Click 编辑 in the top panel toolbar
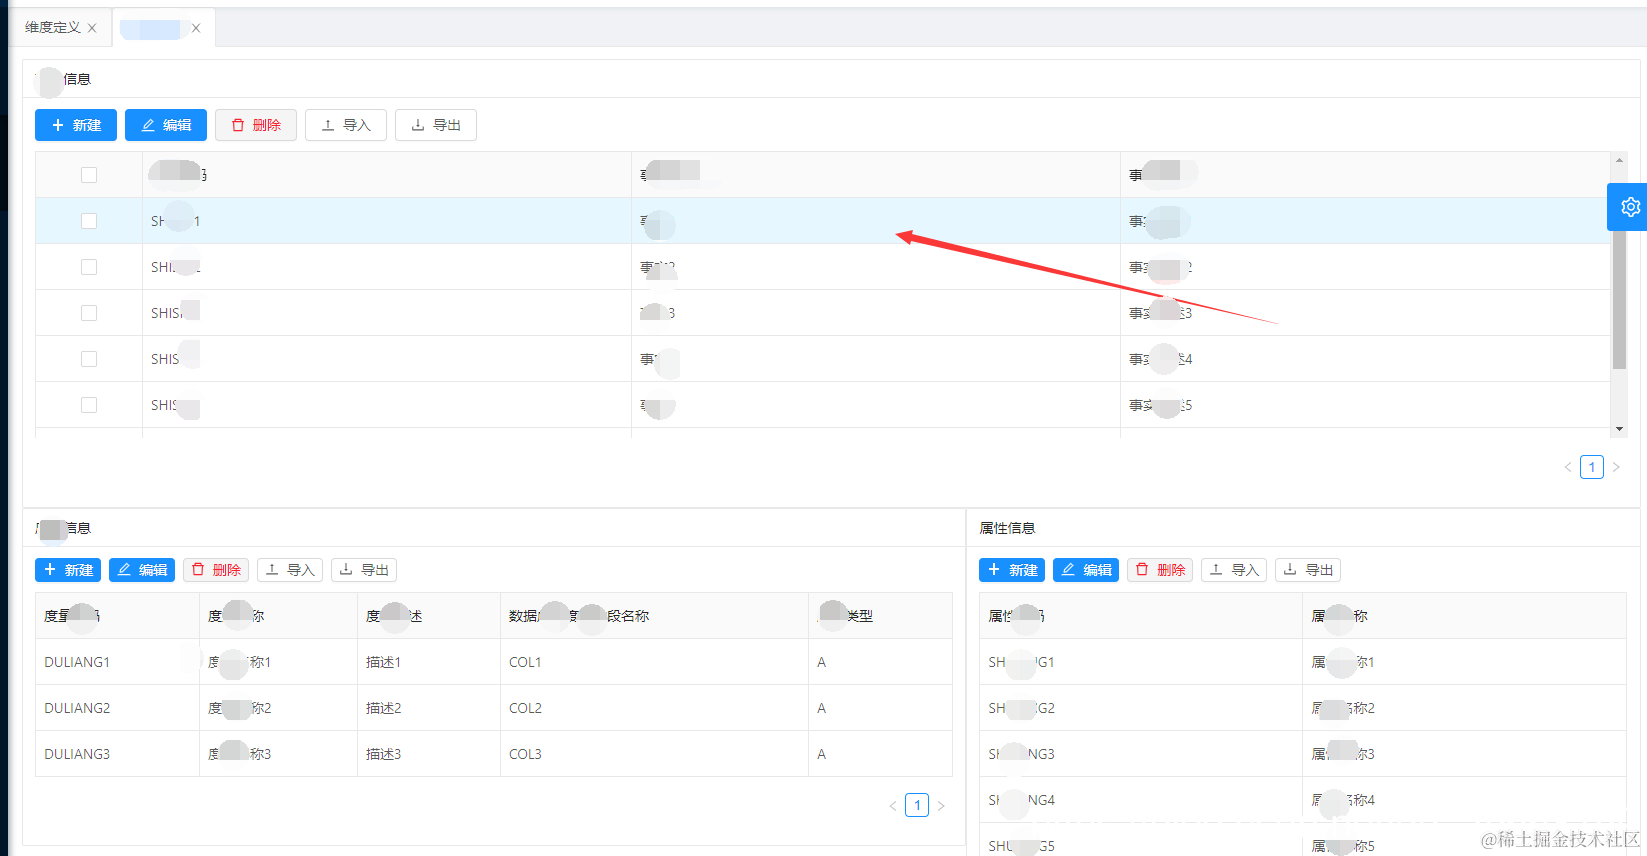The image size is (1647, 856). point(166,125)
